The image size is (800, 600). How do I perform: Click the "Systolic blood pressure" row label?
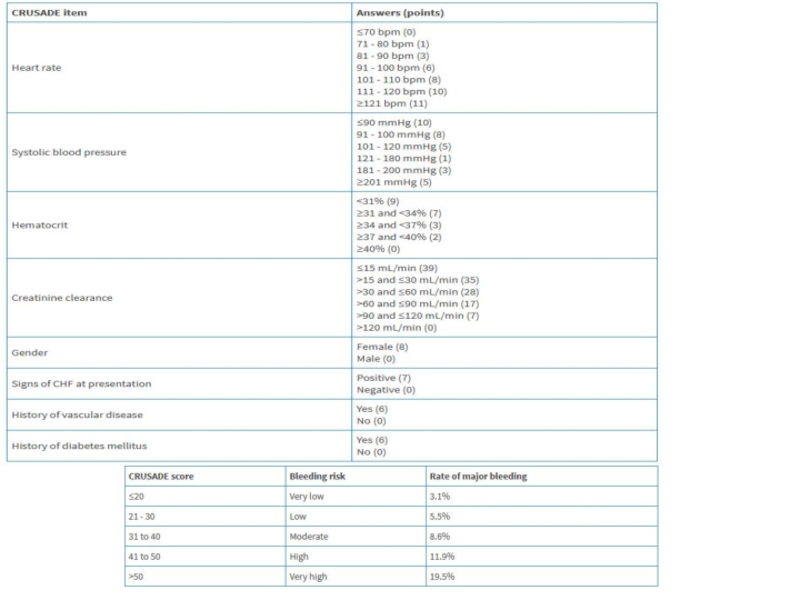click(62, 153)
